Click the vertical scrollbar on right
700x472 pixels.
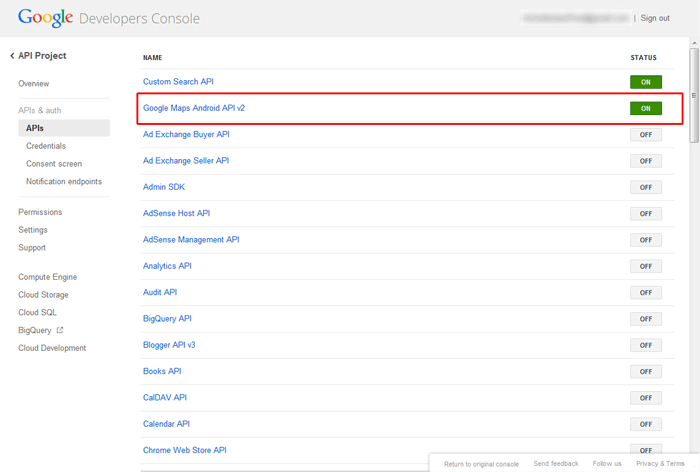[x=694, y=100]
